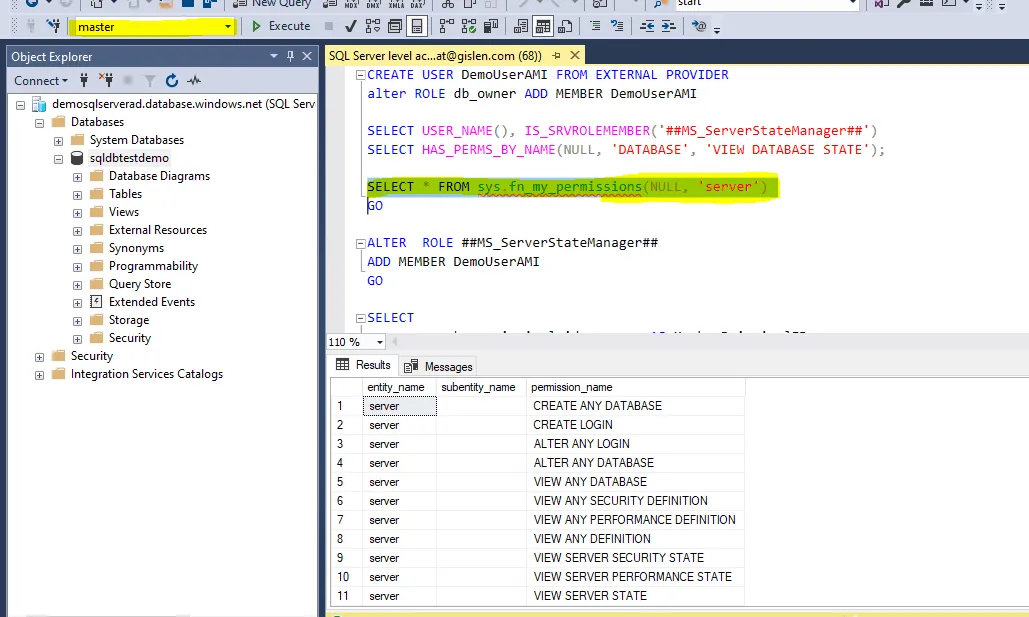Click the Decrease Indent icon
The height and width of the screenshot is (617, 1029).
tap(647, 26)
